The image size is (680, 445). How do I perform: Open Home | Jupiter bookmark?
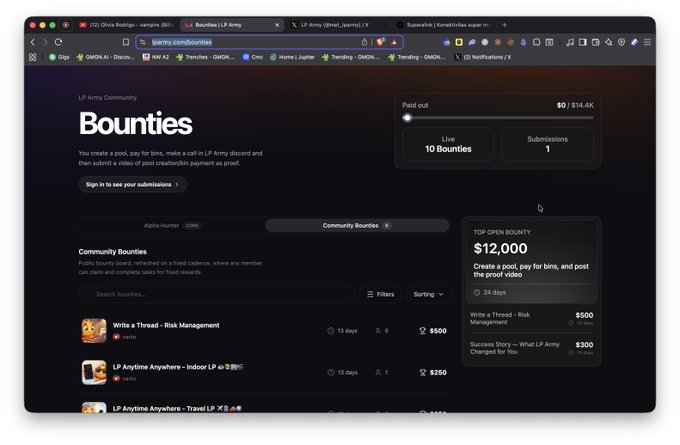[292, 57]
